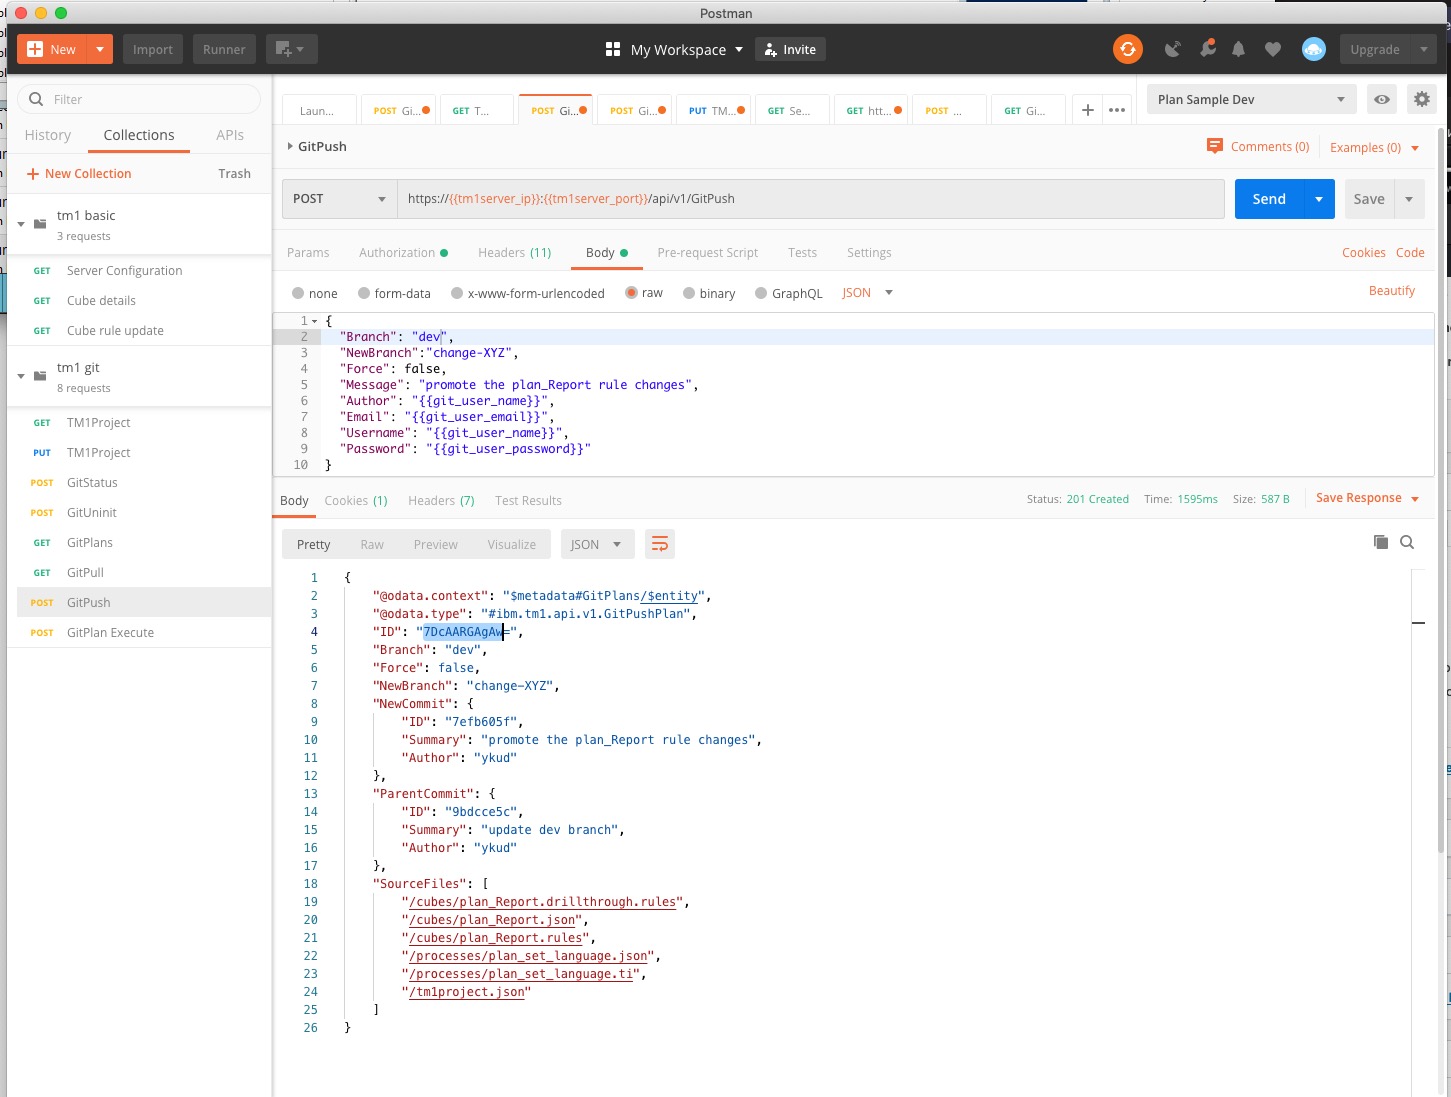The height and width of the screenshot is (1097, 1451).
Task: Click the Invite button
Action: tap(790, 49)
